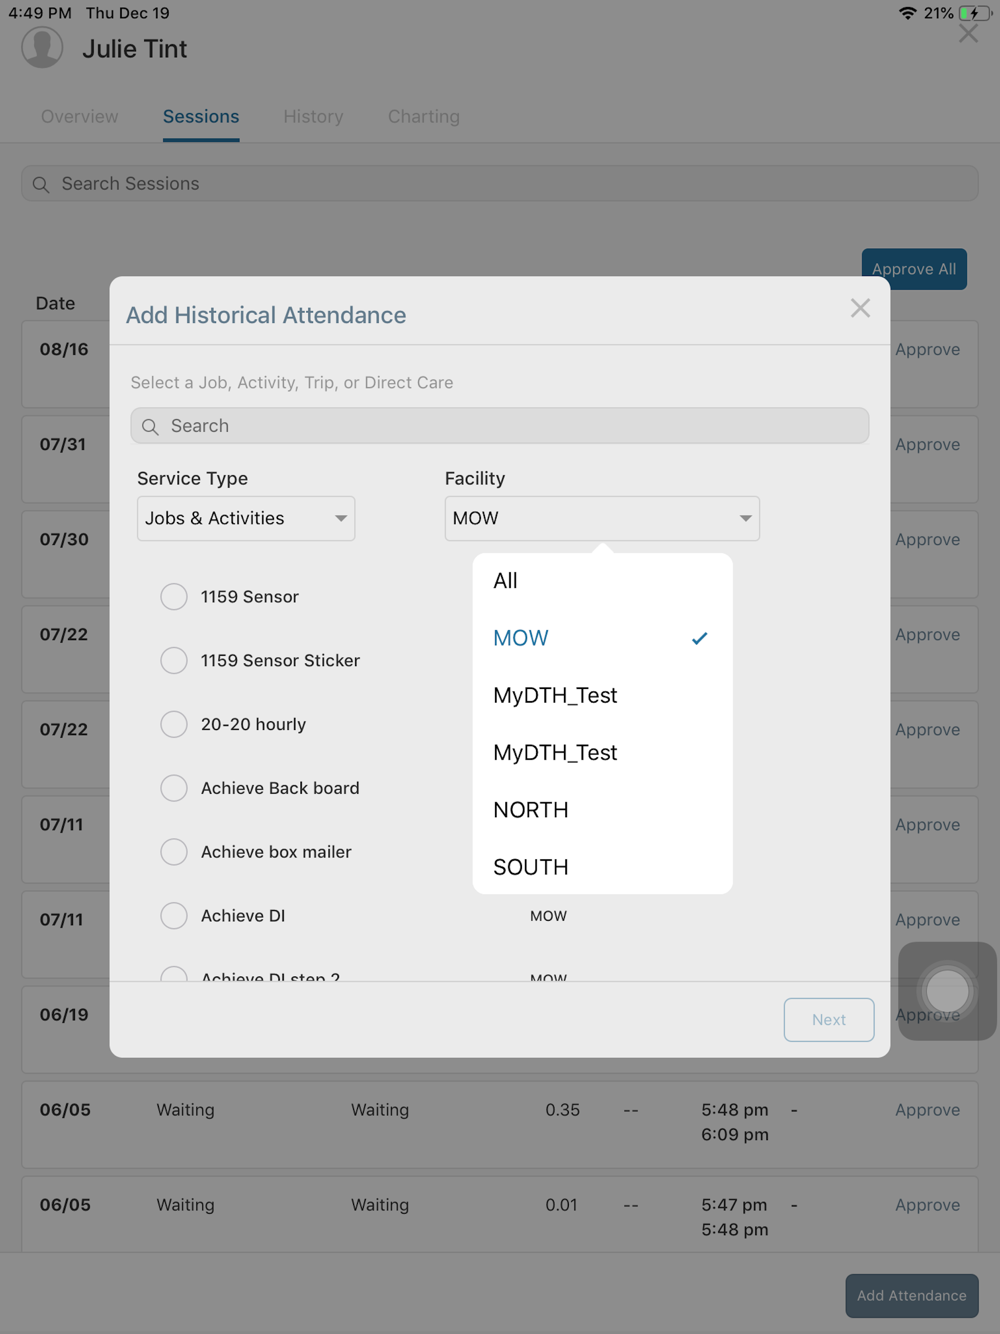
Task: Pick the Achieve box mailer radio button
Action: [174, 852]
